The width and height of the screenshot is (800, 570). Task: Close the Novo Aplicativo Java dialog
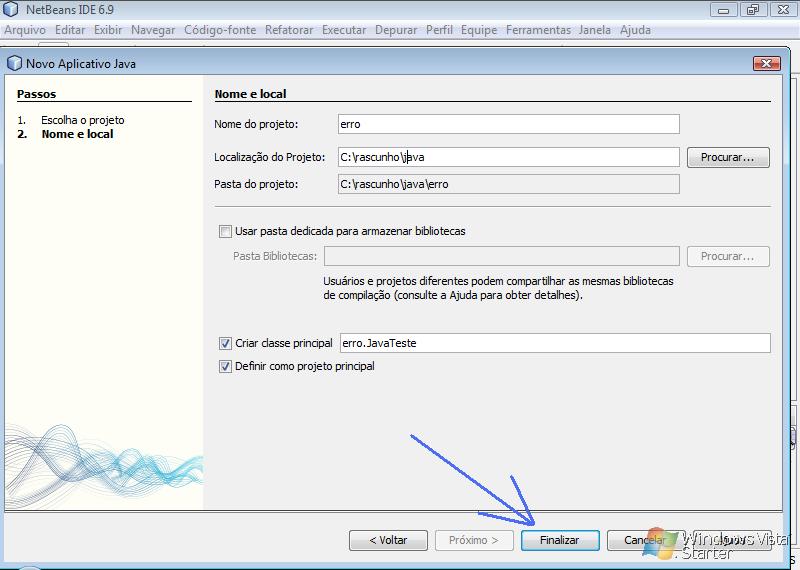click(766, 63)
